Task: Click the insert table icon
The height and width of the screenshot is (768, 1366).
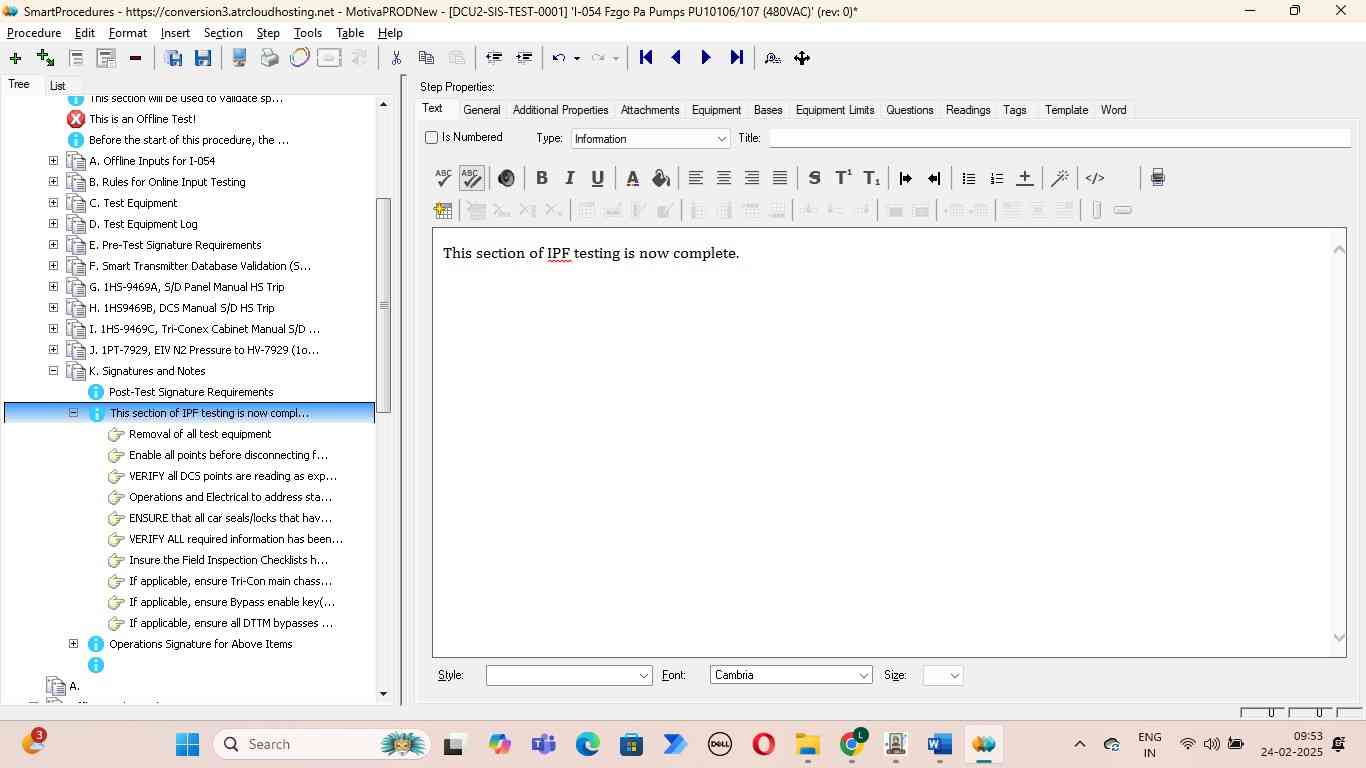Action: click(x=443, y=210)
